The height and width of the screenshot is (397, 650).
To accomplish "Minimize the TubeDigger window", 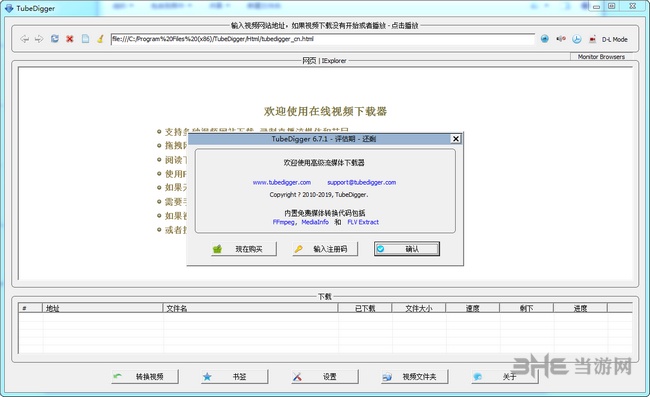I will click(x=597, y=7).
